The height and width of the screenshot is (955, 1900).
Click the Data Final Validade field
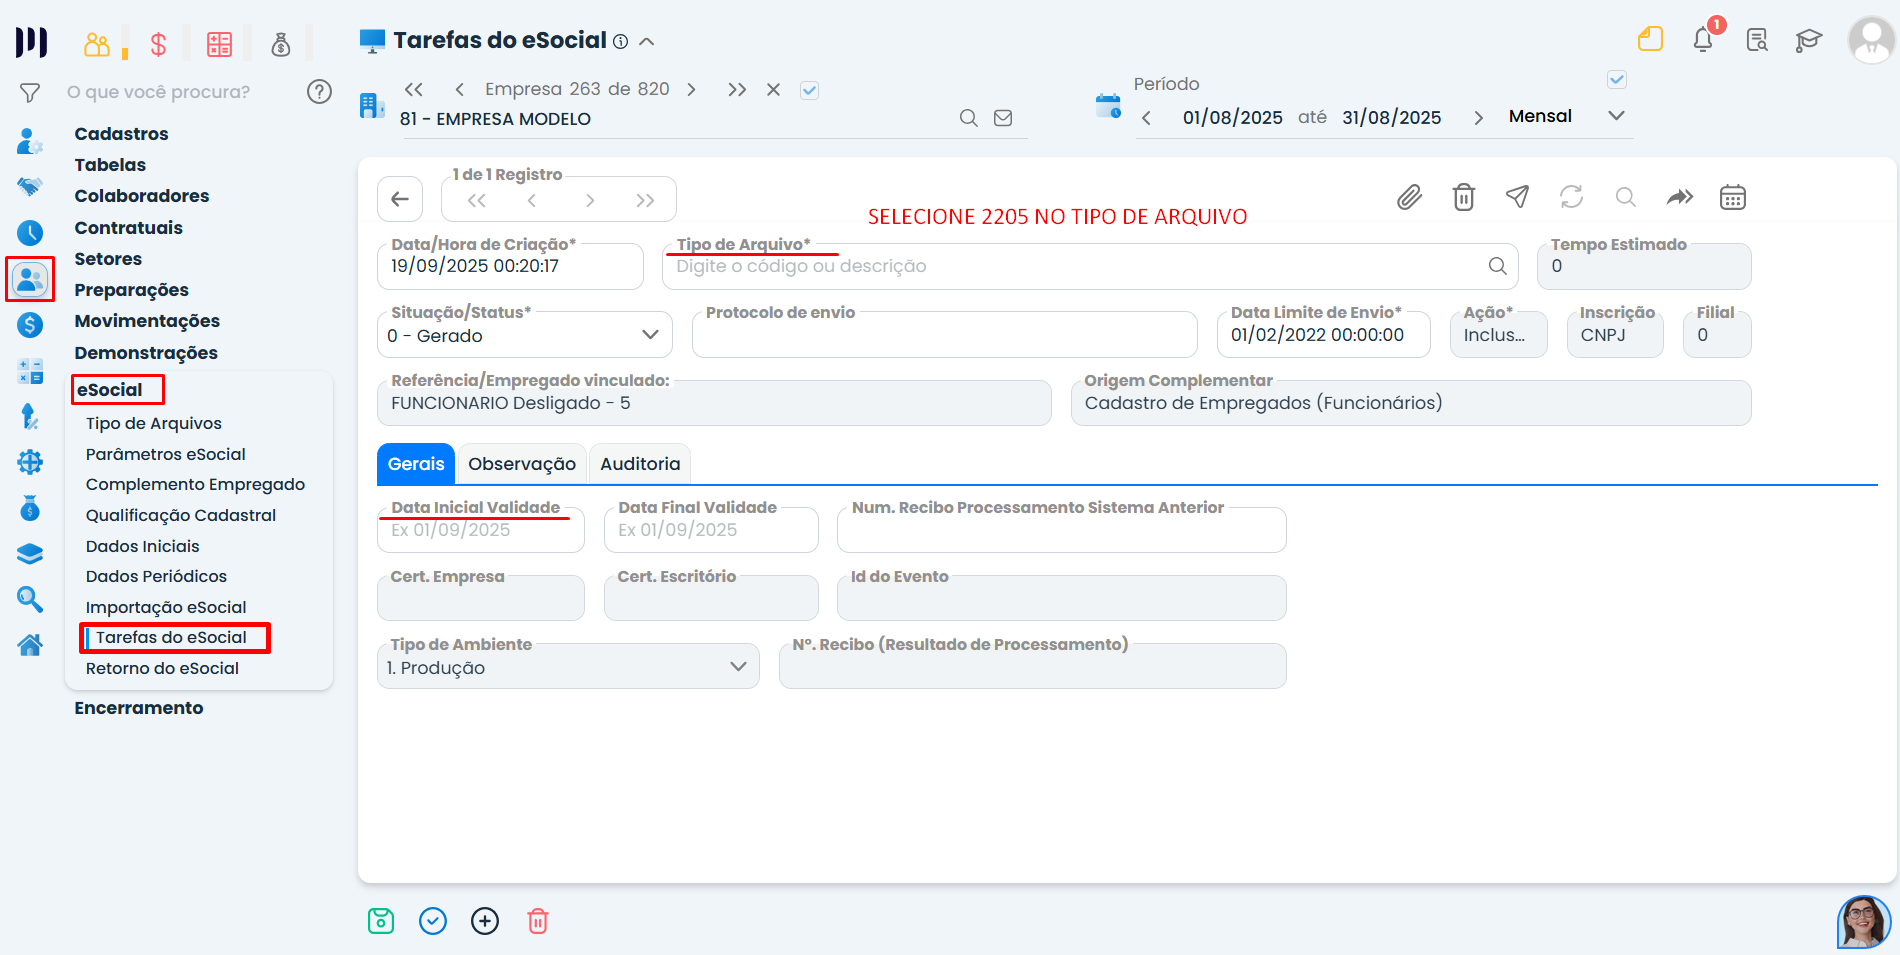pos(711,529)
